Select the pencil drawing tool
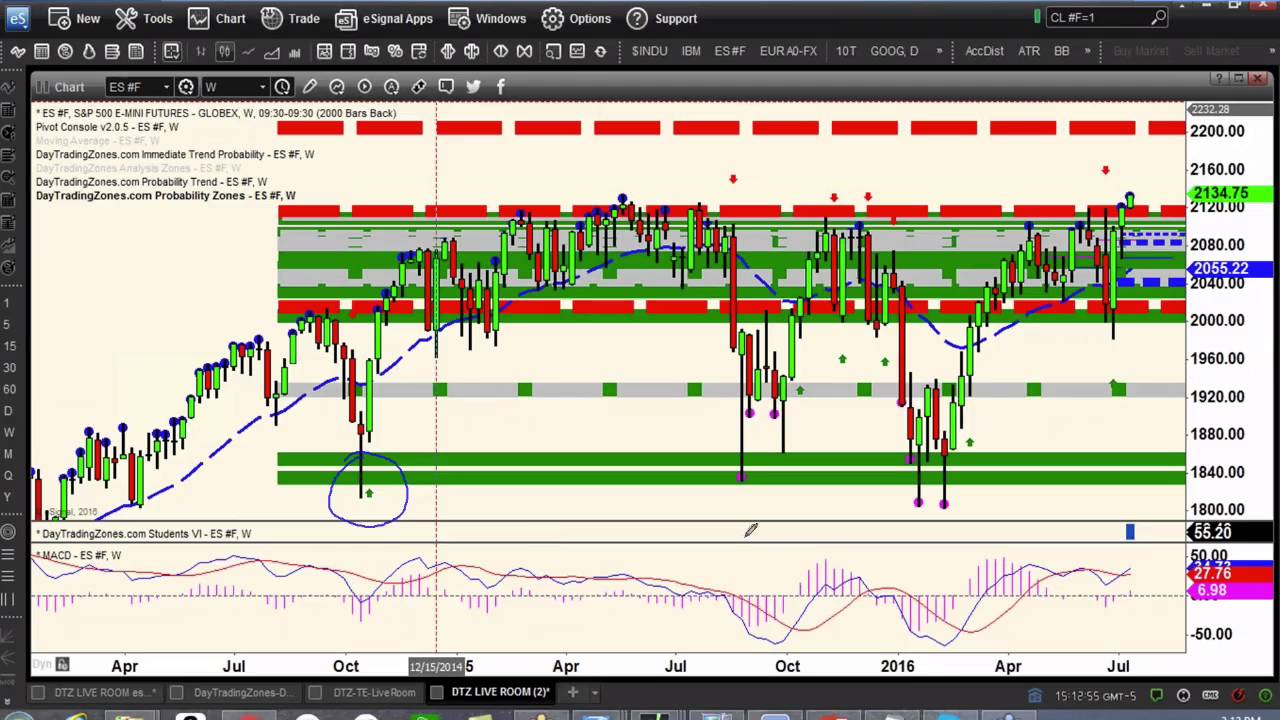 tap(310, 87)
